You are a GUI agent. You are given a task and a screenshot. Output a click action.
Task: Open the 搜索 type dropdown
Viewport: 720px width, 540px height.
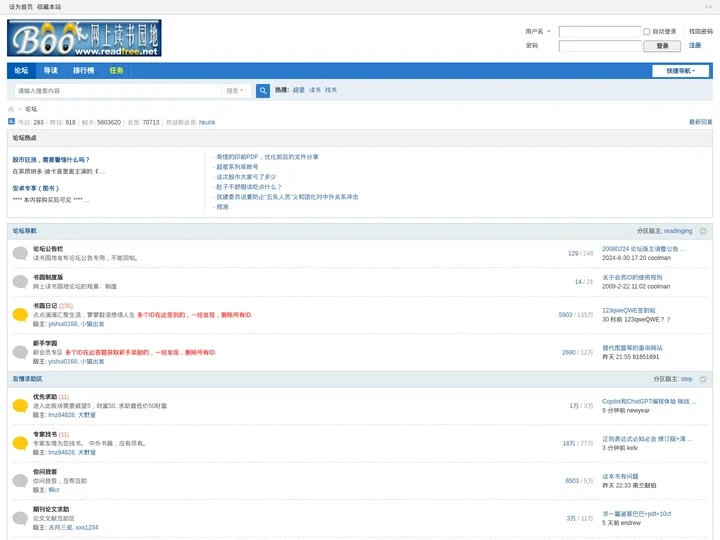[x=235, y=90]
